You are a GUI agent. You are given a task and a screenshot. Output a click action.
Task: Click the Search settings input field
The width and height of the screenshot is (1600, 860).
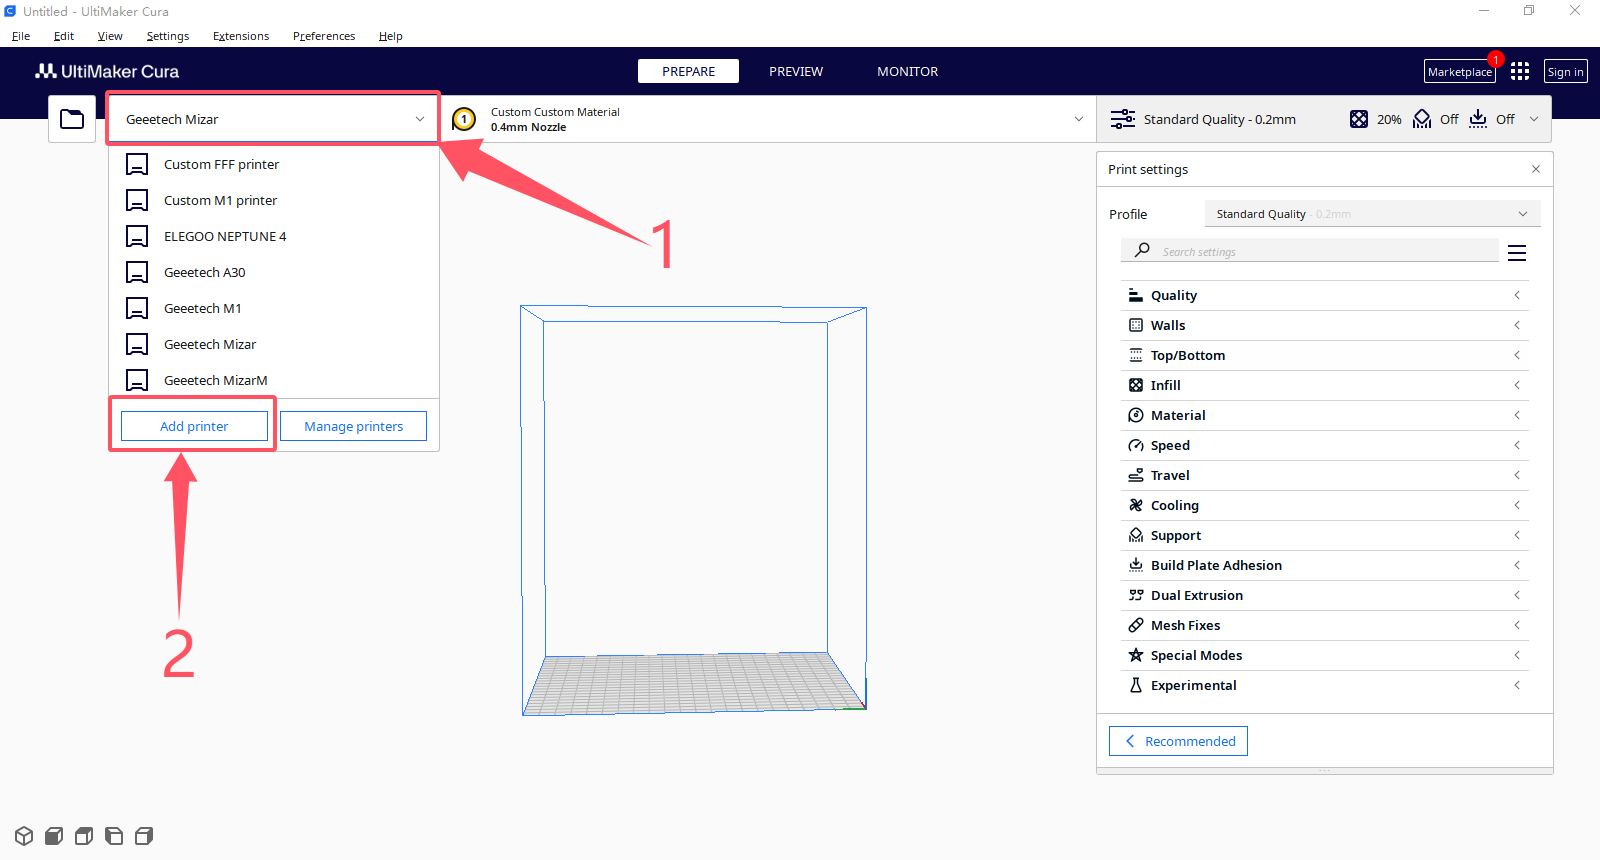click(1310, 251)
